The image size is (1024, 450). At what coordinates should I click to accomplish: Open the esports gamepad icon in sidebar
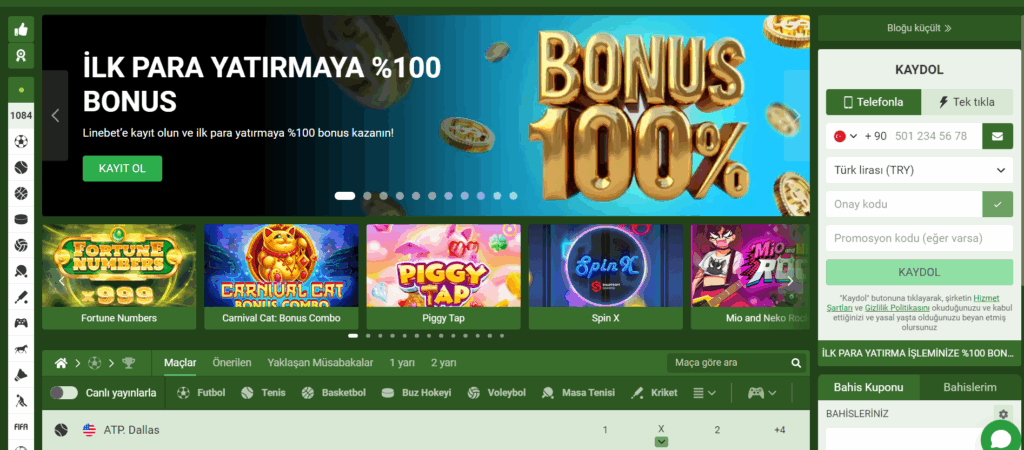[21, 323]
